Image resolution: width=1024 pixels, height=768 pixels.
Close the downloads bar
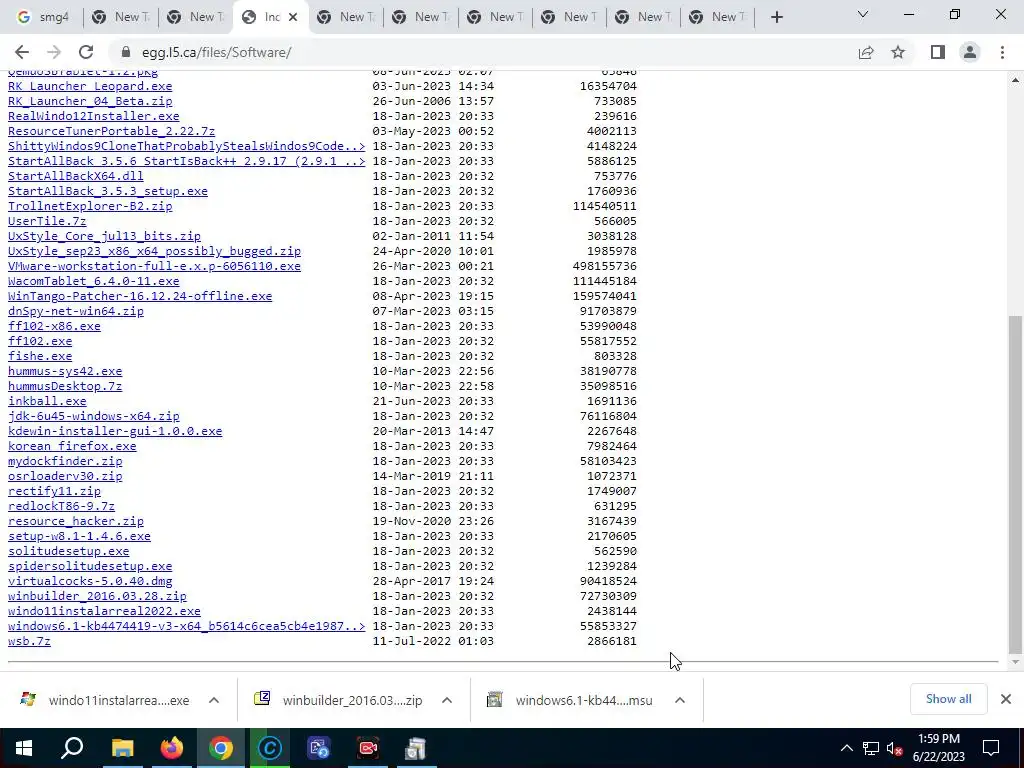[1006, 699]
